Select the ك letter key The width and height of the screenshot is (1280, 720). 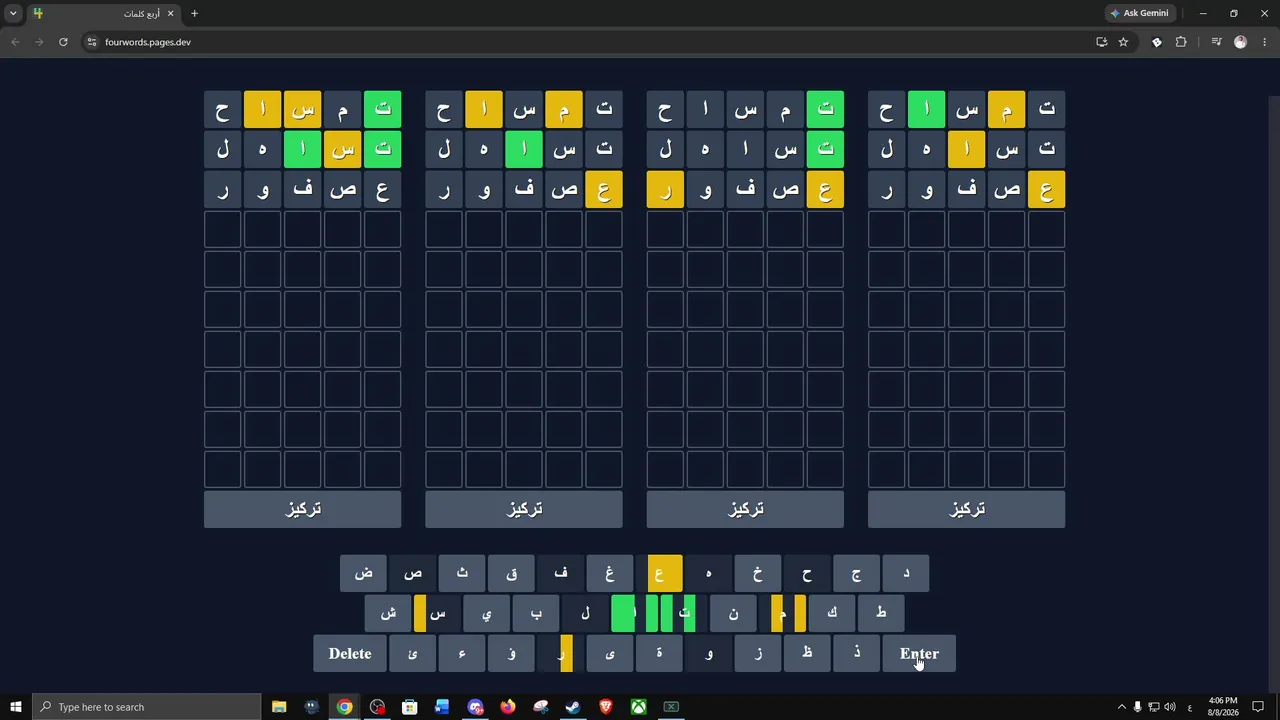tap(832, 613)
